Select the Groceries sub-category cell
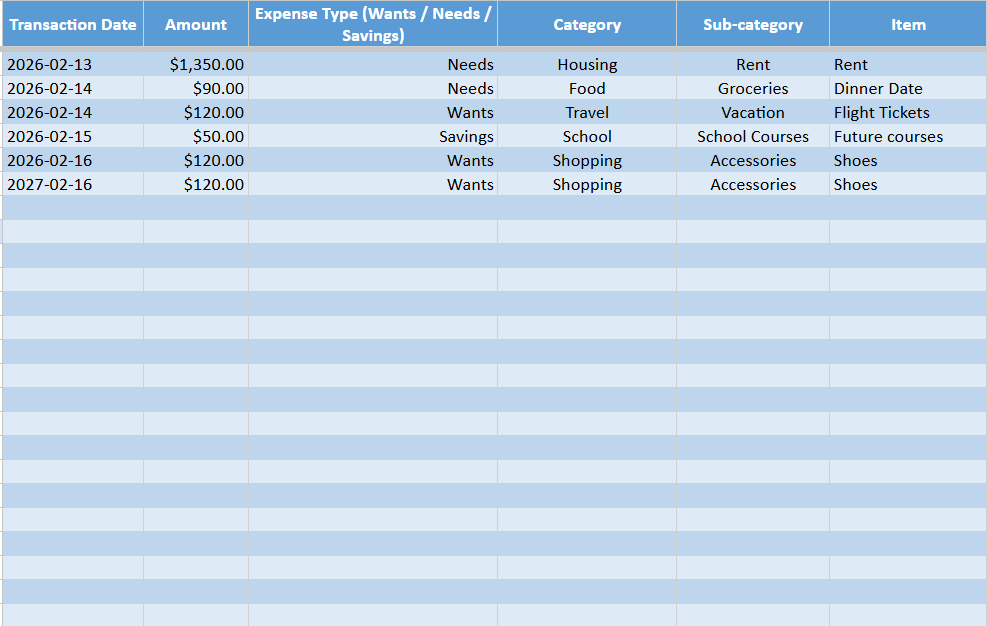Viewport: 987px width, 626px height. pos(753,88)
